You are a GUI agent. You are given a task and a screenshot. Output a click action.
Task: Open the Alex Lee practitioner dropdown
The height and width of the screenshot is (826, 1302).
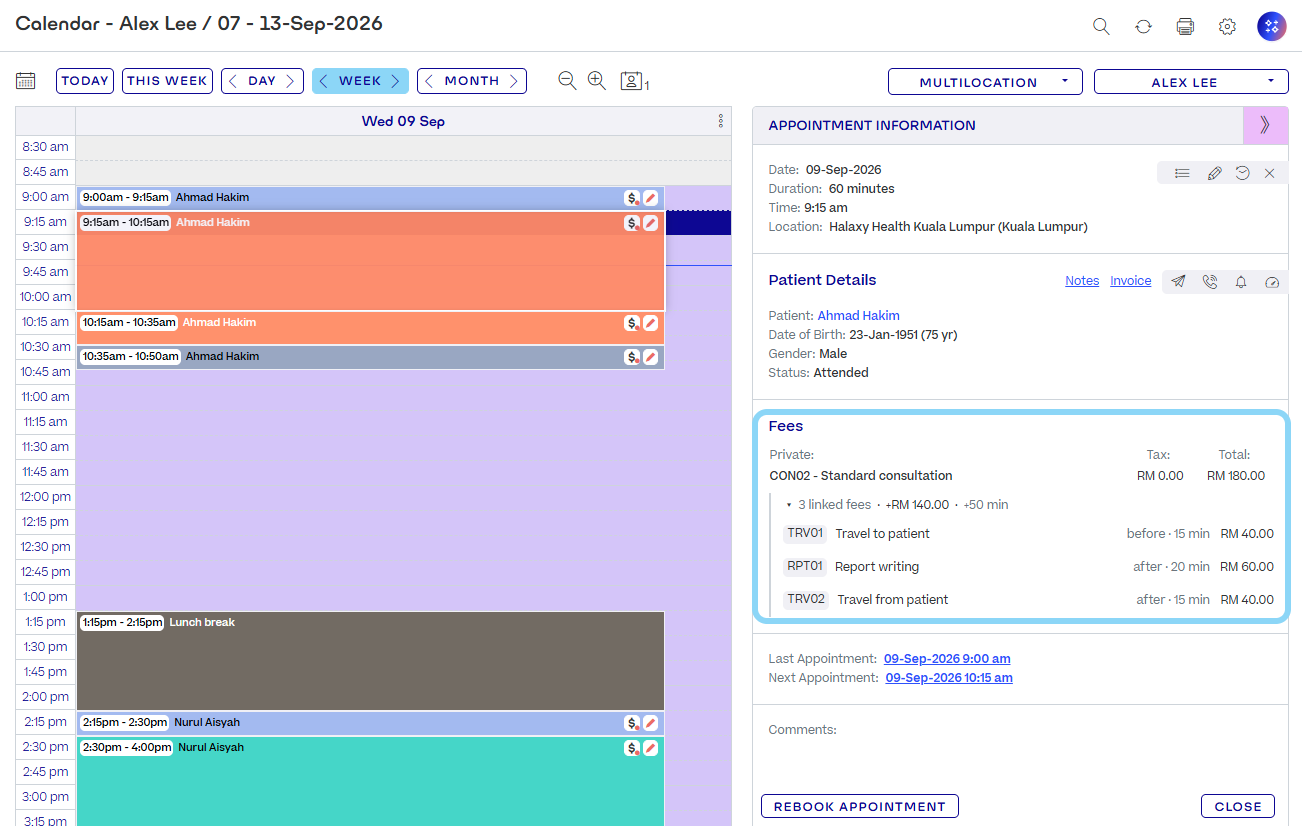pyautogui.click(x=1191, y=82)
